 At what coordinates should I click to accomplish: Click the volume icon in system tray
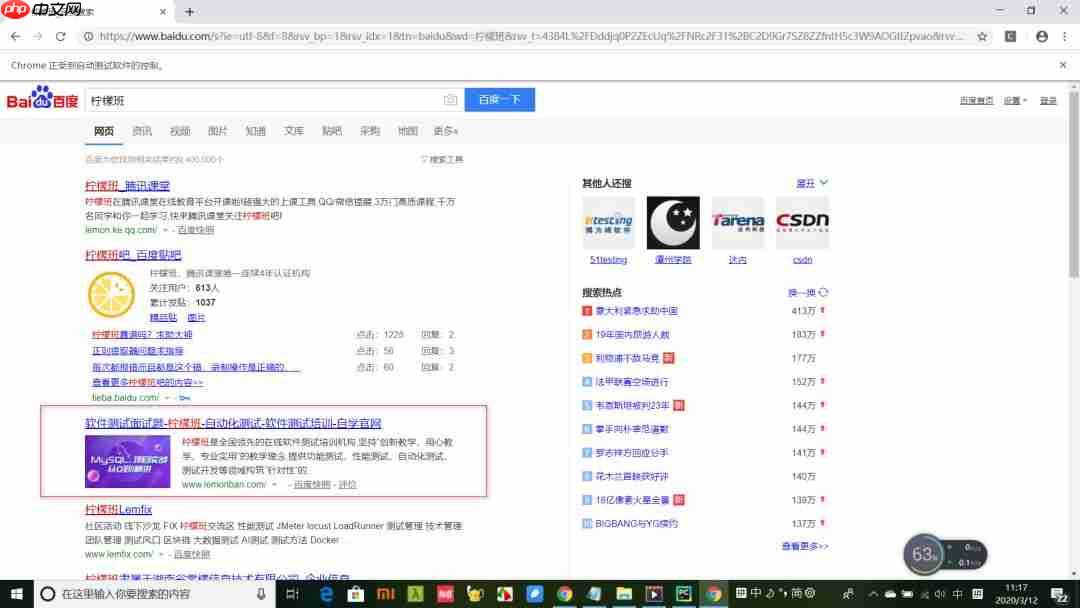click(940, 594)
